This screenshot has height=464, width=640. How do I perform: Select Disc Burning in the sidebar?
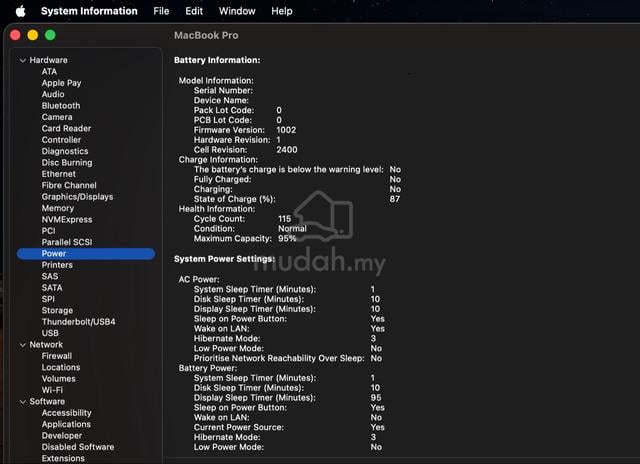pos(67,162)
